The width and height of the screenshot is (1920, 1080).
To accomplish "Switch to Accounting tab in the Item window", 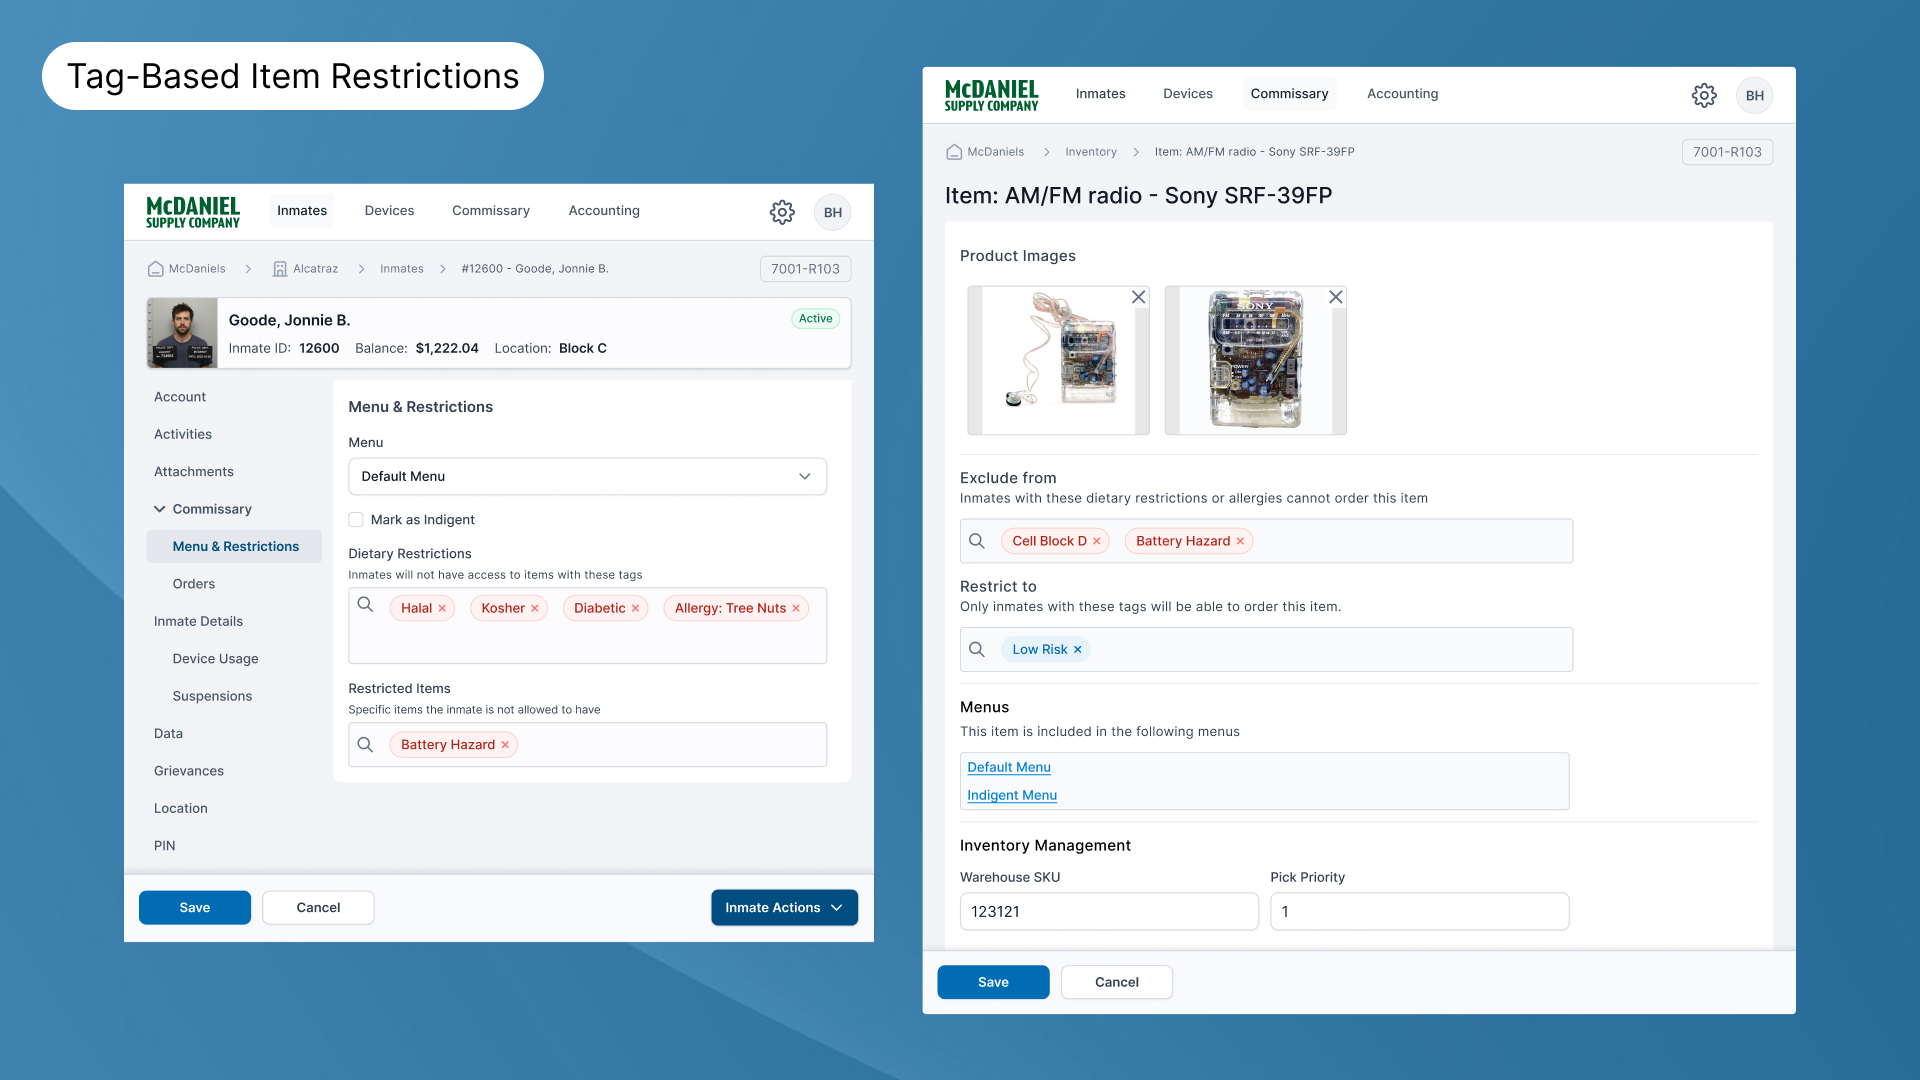I will [x=1402, y=94].
